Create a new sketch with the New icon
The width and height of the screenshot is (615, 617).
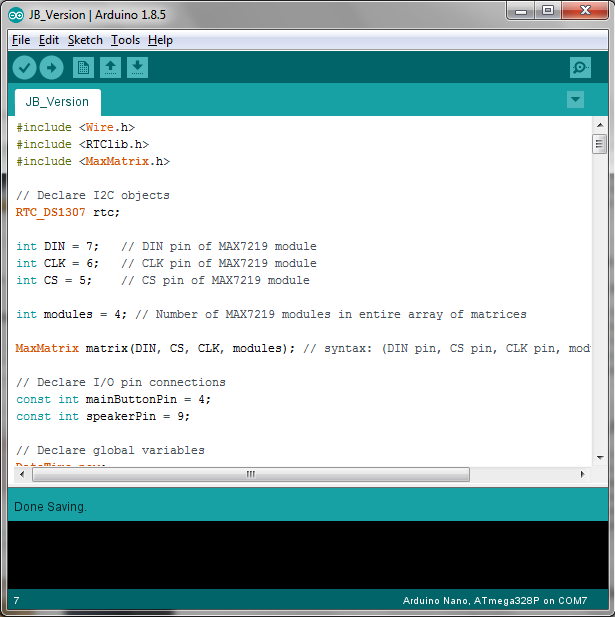tap(83, 68)
